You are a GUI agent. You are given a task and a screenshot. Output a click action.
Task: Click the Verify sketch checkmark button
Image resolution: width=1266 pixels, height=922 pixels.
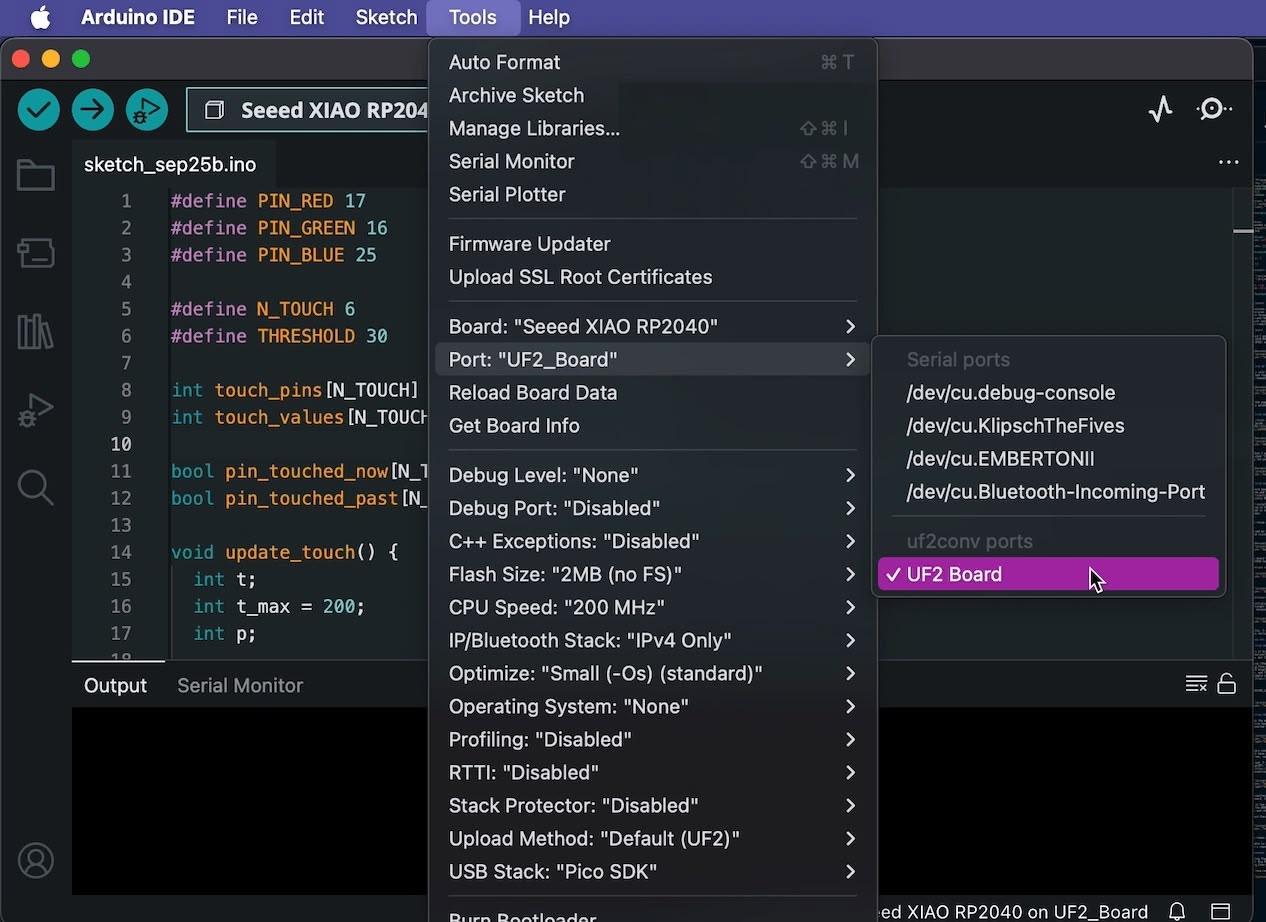coord(39,109)
